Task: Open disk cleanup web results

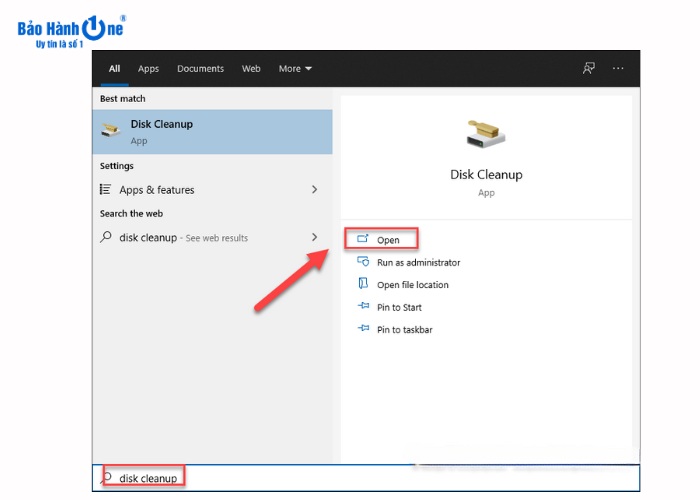Action: click(x=212, y=238)
